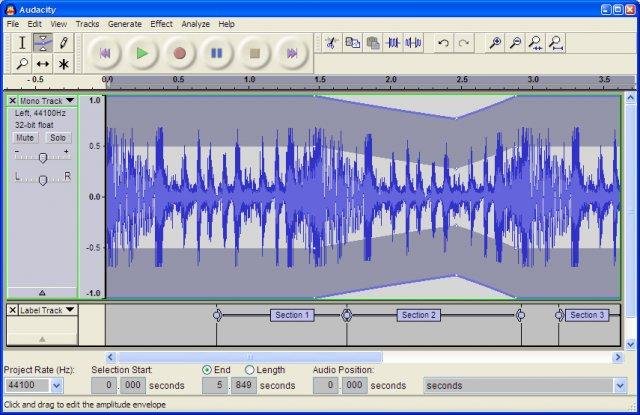Click the Skip to Start button
Viewport: 640px width, 415px height.
click(105, 52)
